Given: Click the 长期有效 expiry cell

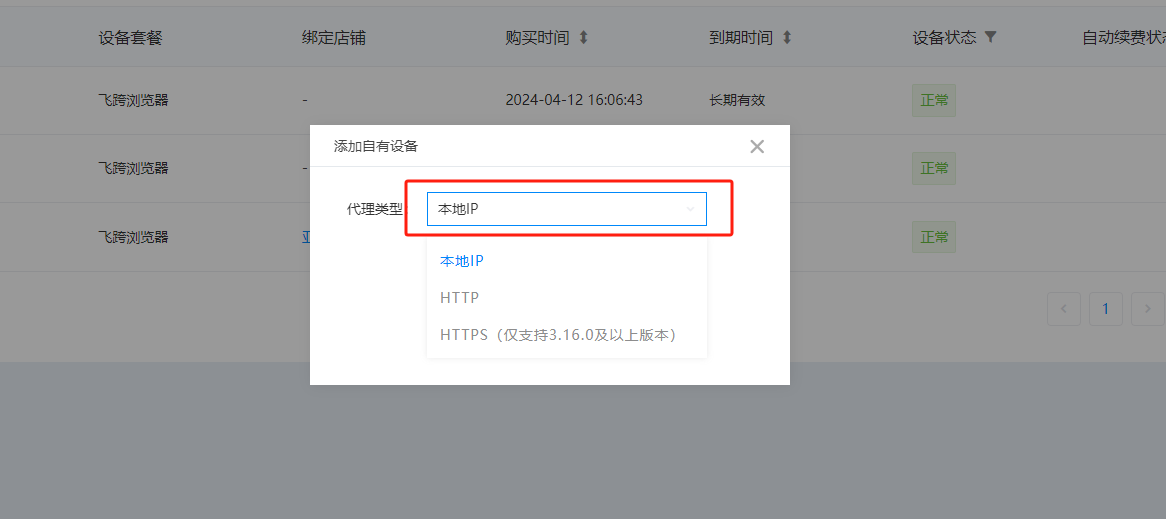Looking at the screenshot, I should (x=737, y=100).
